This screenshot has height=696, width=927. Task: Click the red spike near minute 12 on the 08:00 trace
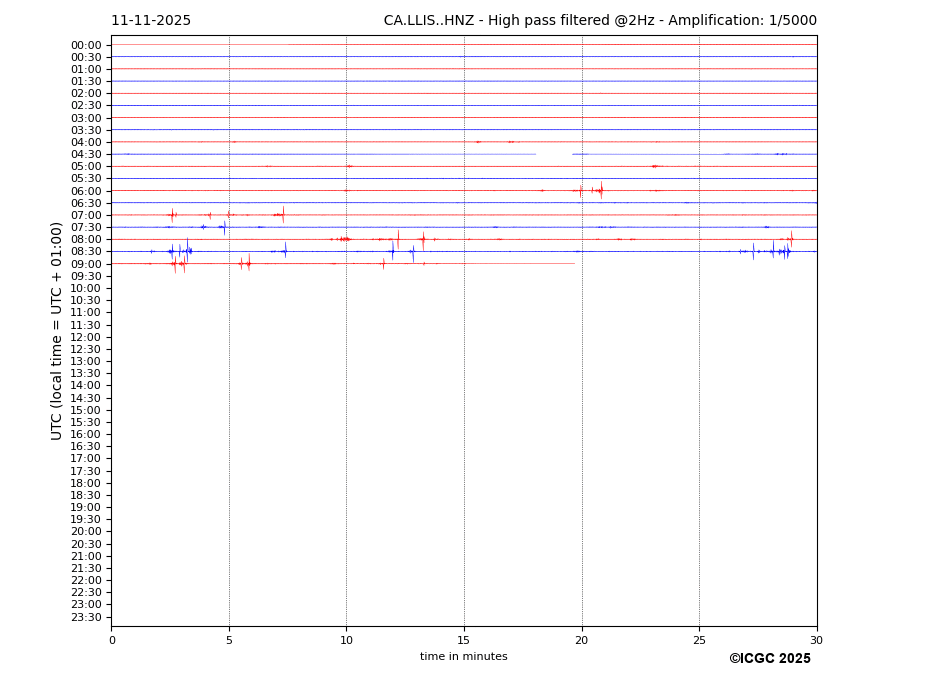click(398, 238)
